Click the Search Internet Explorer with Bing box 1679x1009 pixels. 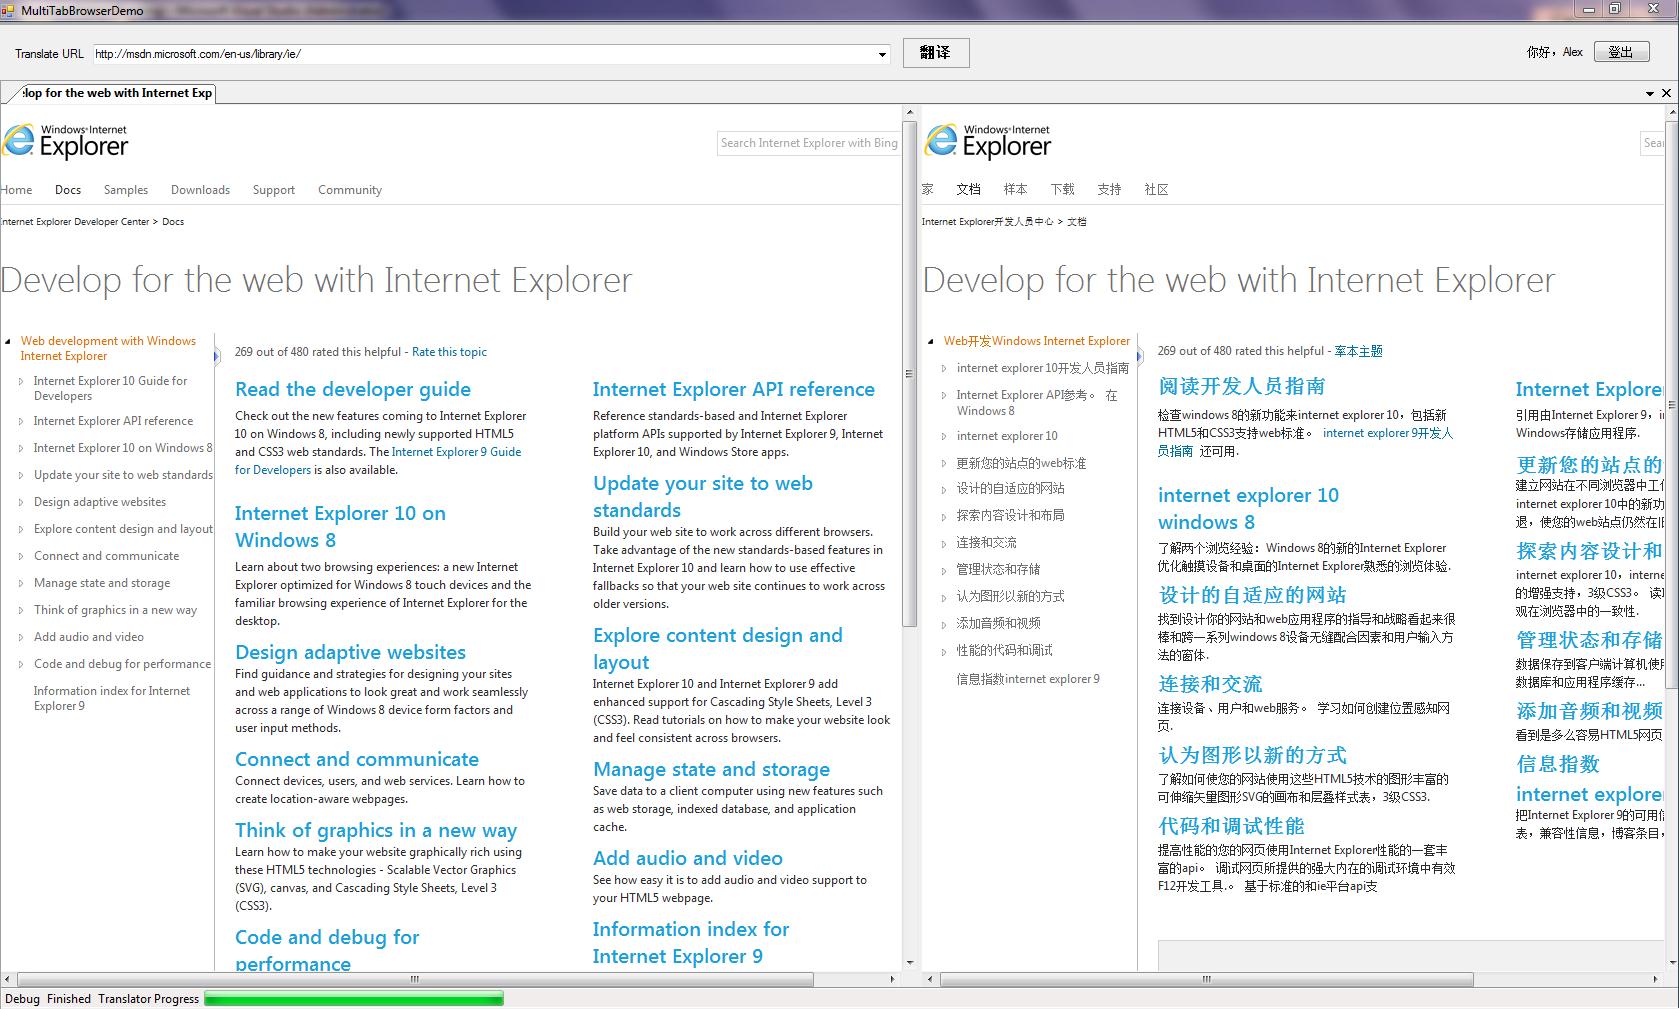808,143
